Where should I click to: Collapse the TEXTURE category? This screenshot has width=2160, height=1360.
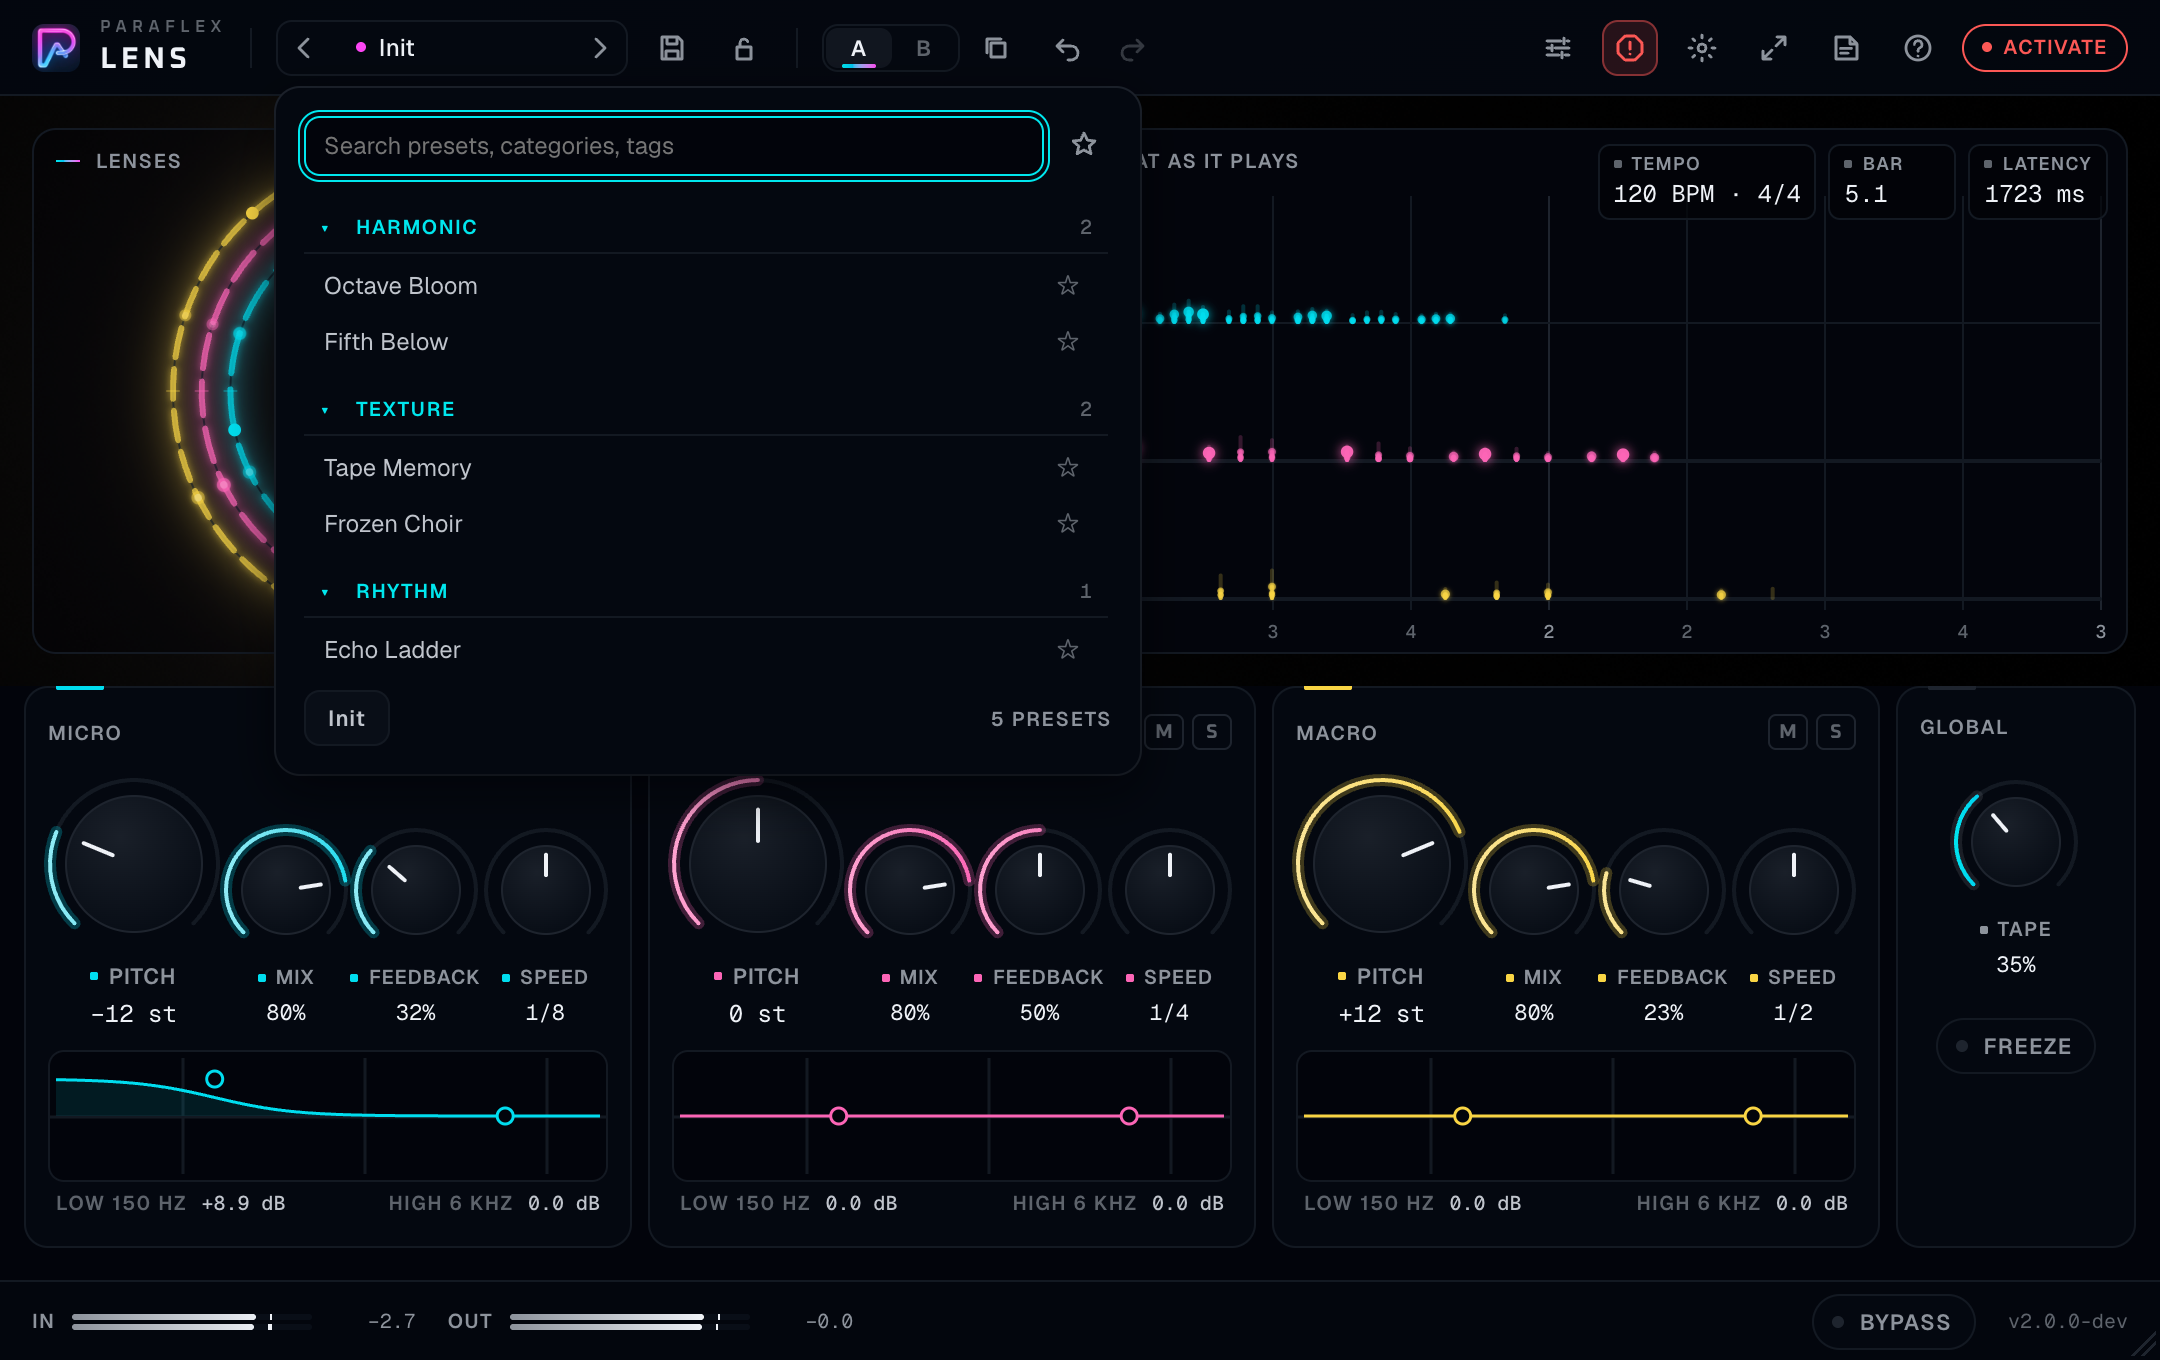[706, 410]
